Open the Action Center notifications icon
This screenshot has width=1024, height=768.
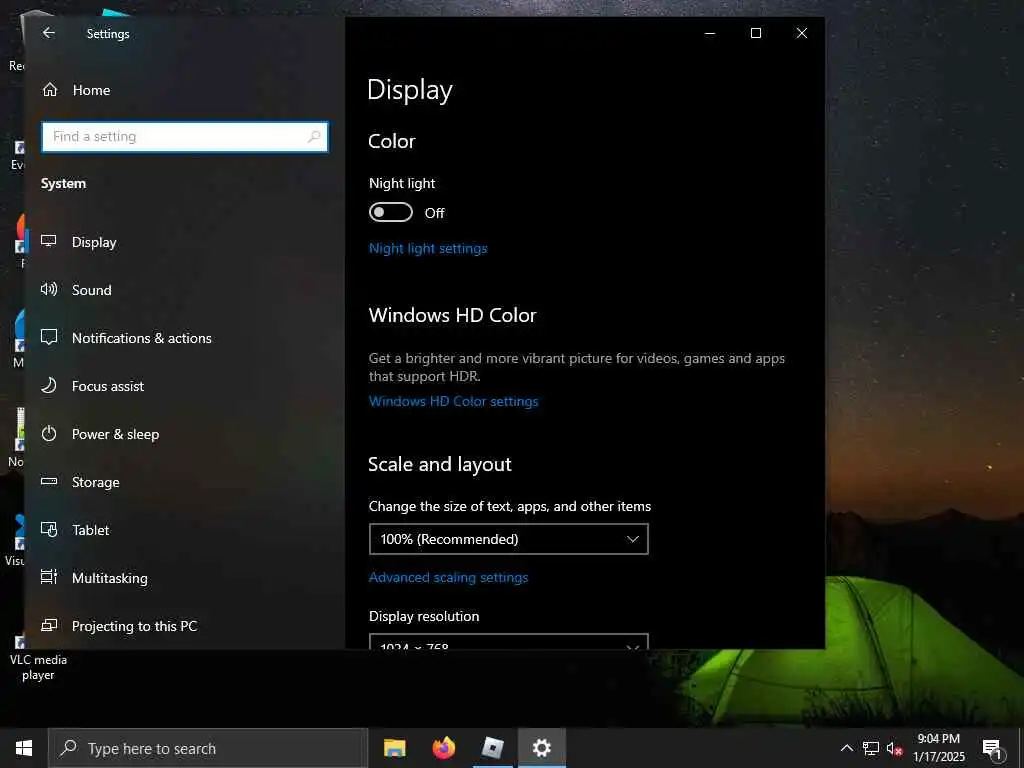click(x=992, y=748)
